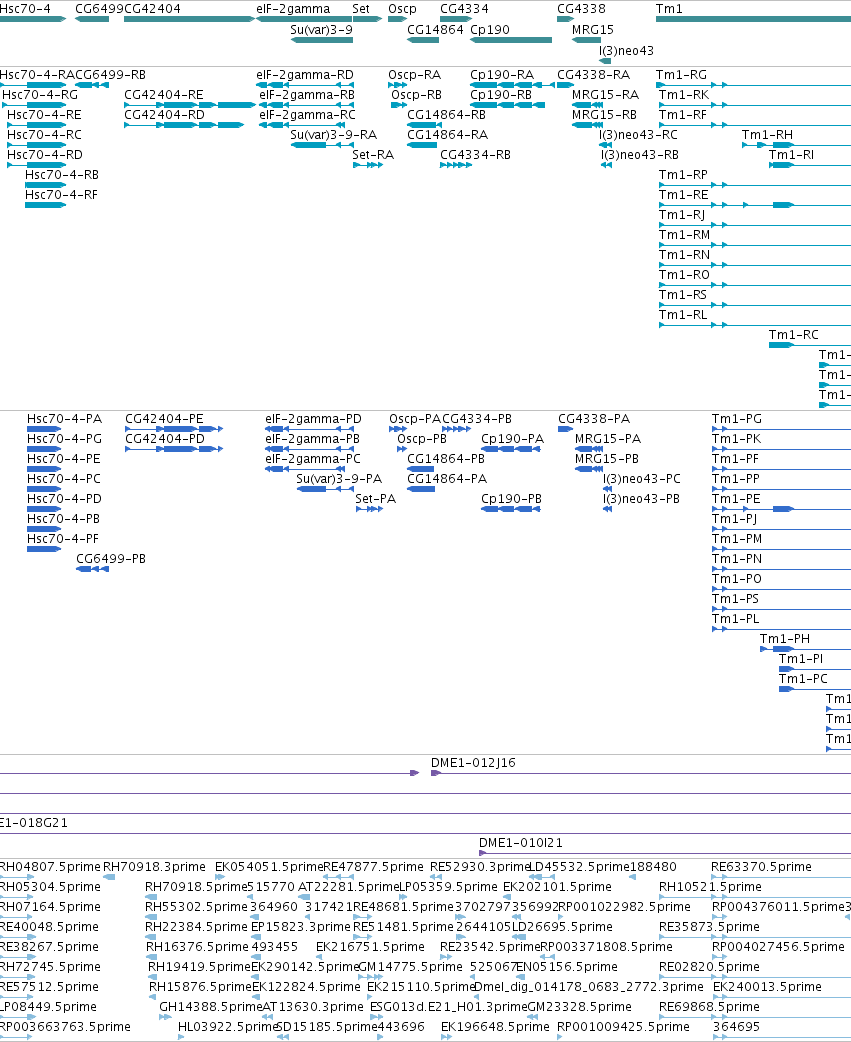Click the eIF-2gamma gene label

pyautogui.click(x=293, y=9)
